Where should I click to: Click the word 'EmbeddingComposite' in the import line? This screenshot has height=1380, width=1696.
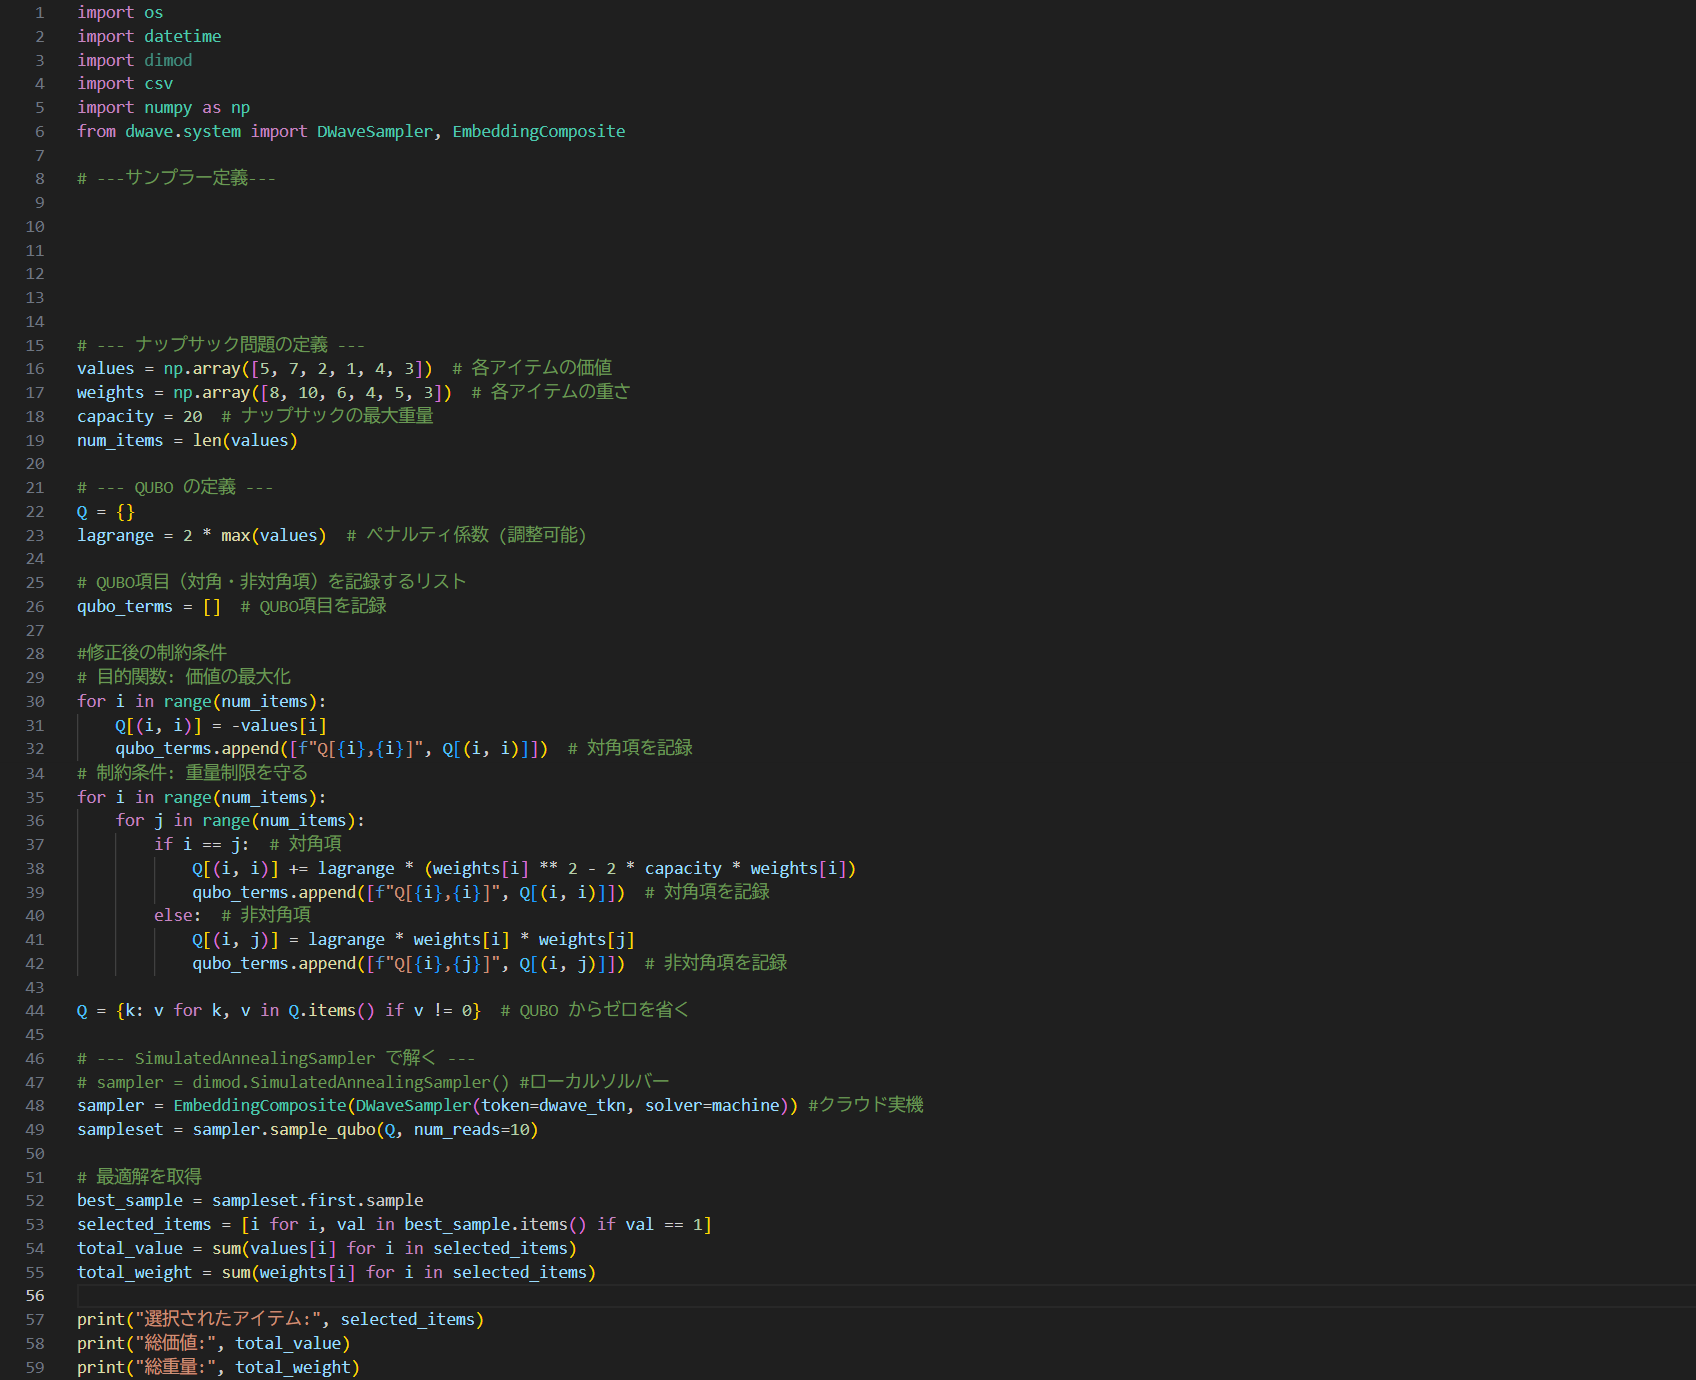point(538,132)
